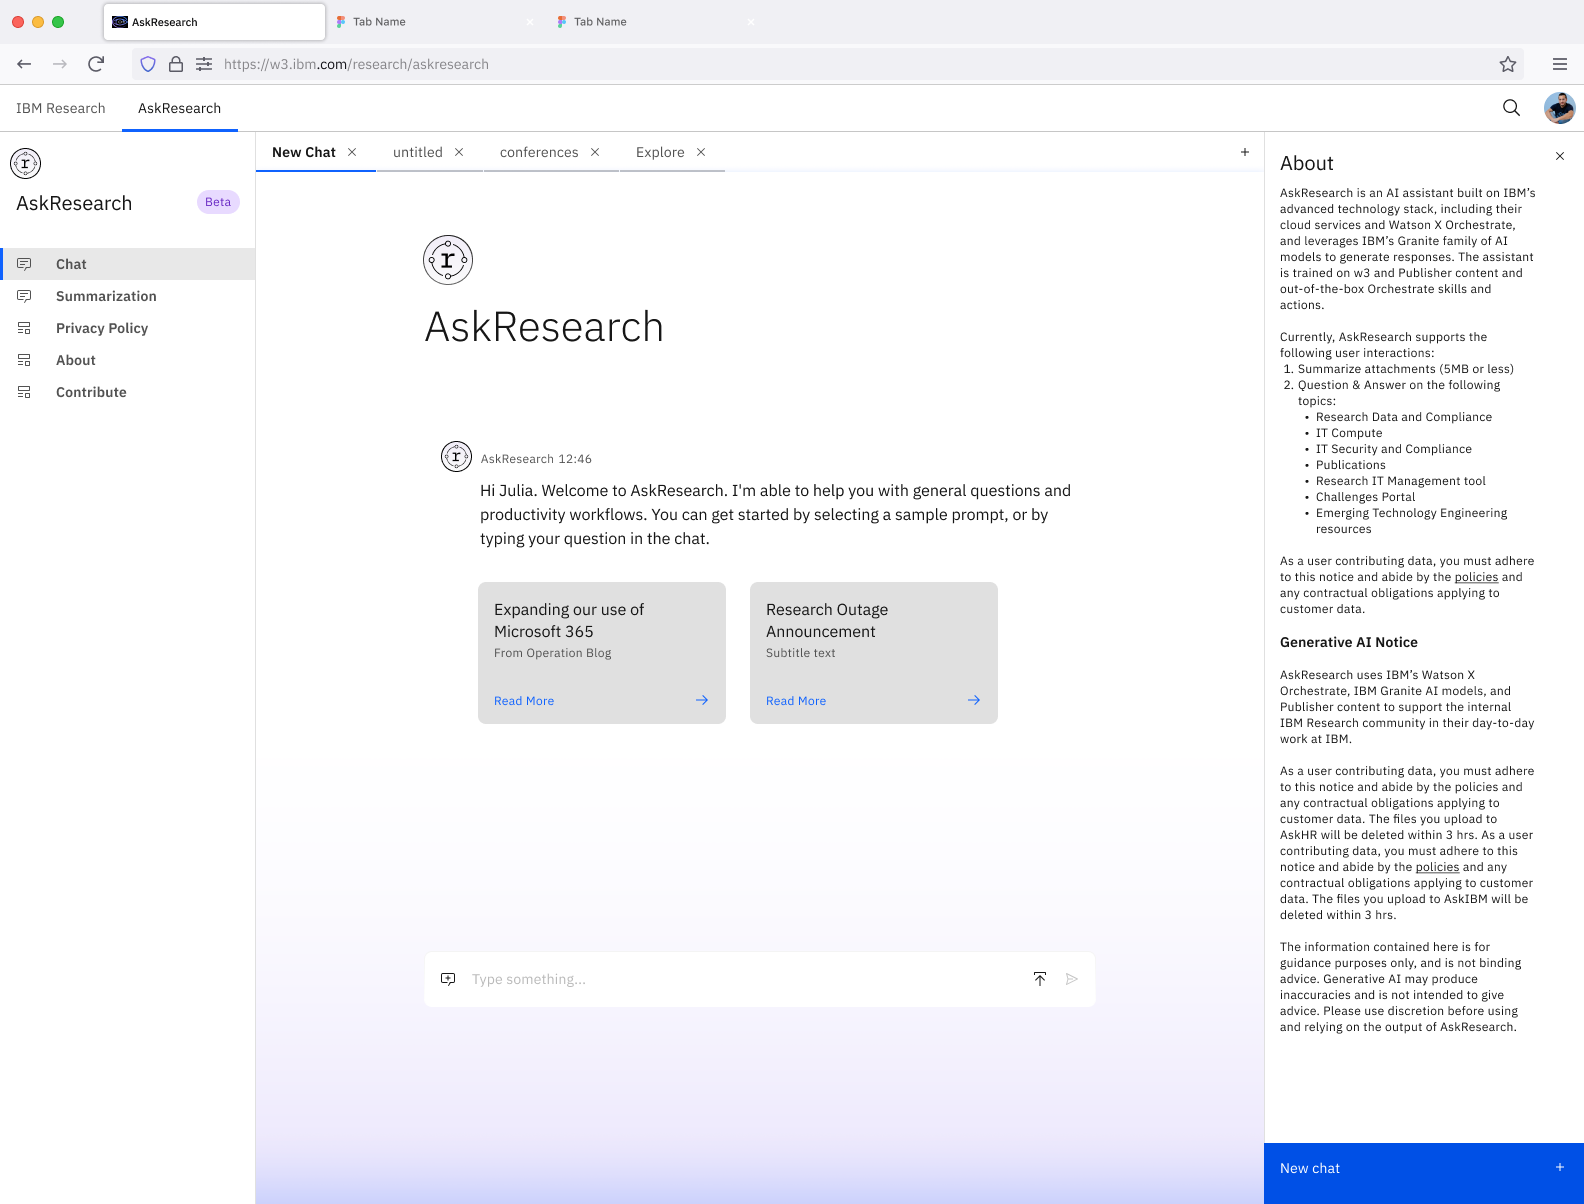Open browser hamburger menu

click(x=1560, y=64)
